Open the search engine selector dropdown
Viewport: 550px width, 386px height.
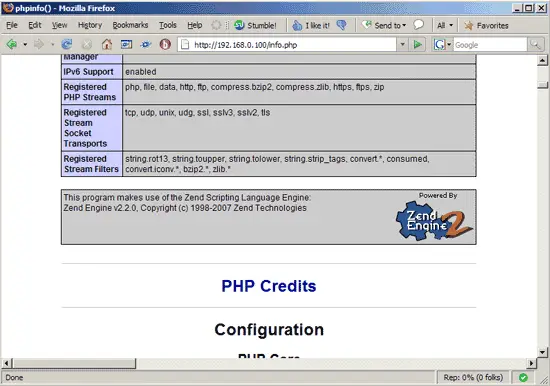click(442, 45)
